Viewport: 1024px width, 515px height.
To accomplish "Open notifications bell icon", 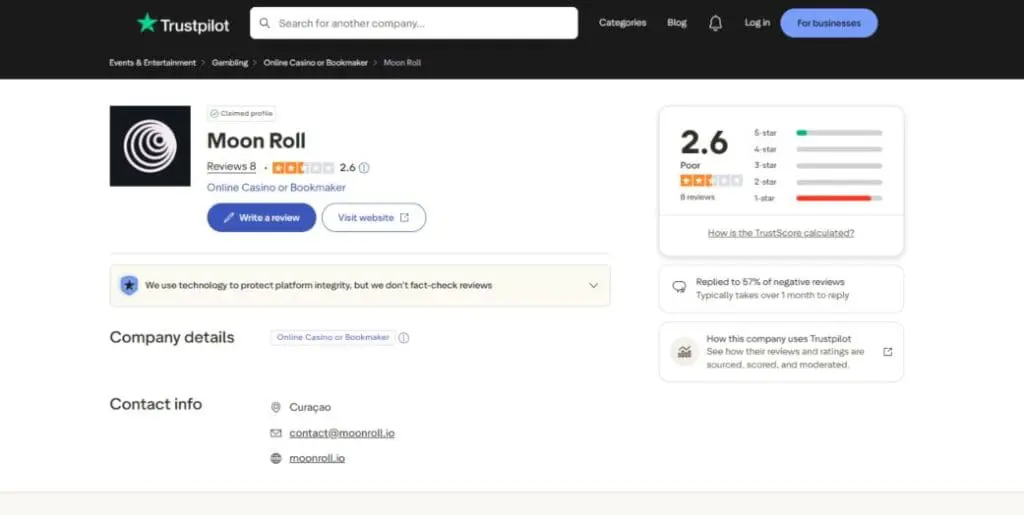I will (x=715, y=23).
